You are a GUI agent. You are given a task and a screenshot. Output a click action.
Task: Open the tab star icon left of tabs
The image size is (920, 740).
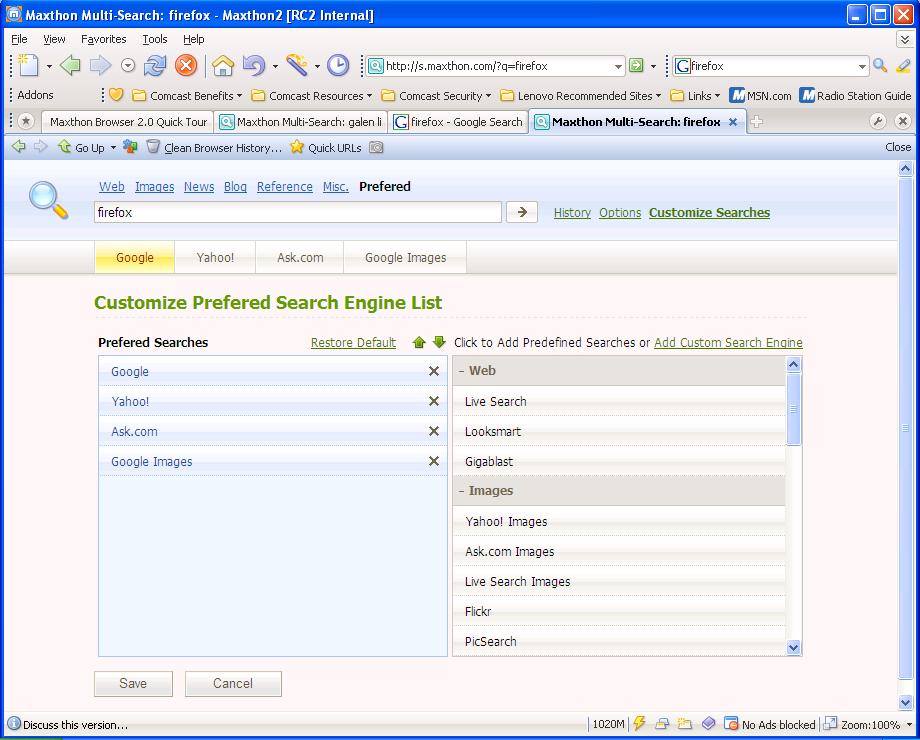point(25,121)
